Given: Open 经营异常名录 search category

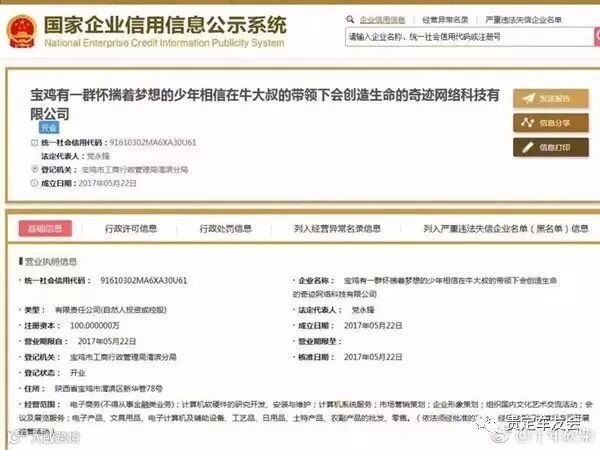Looking at the screenshot, I should (445, 20).
